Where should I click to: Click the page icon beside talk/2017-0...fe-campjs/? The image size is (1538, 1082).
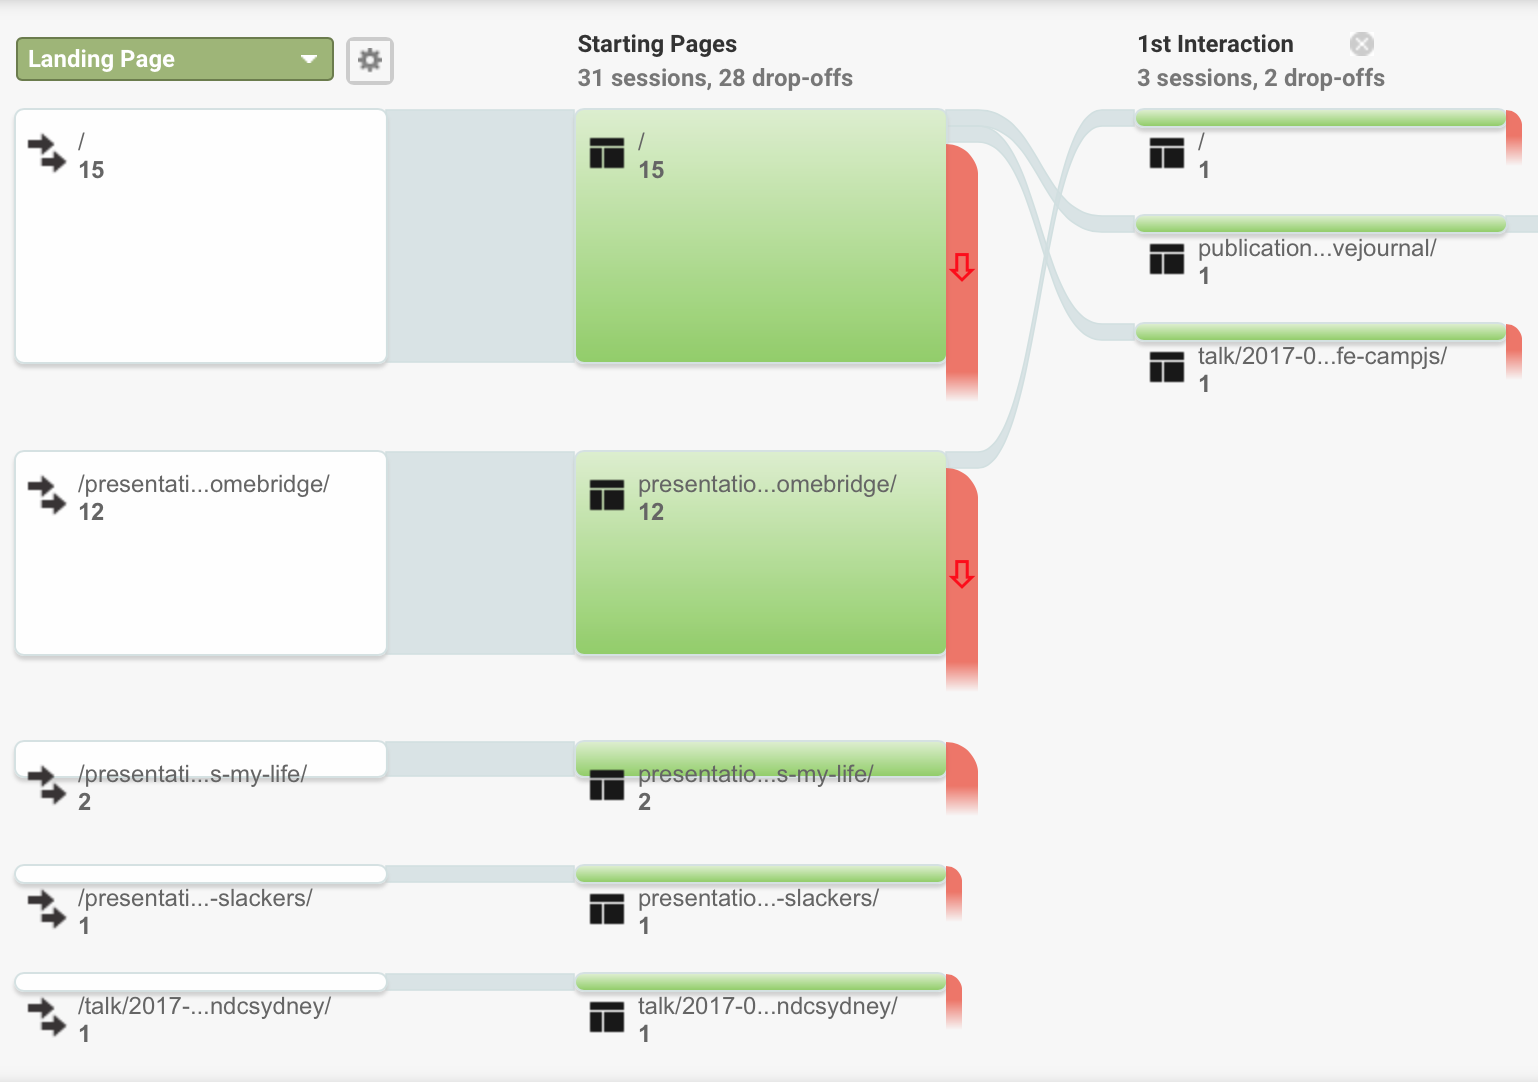pyautogui.click(x=1167, y=367)
